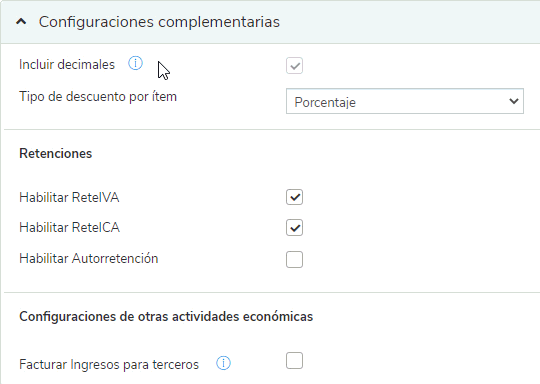Click the Porcentaje text in the select box
This screenshot has height=384, width=540.
click(325, 102)
